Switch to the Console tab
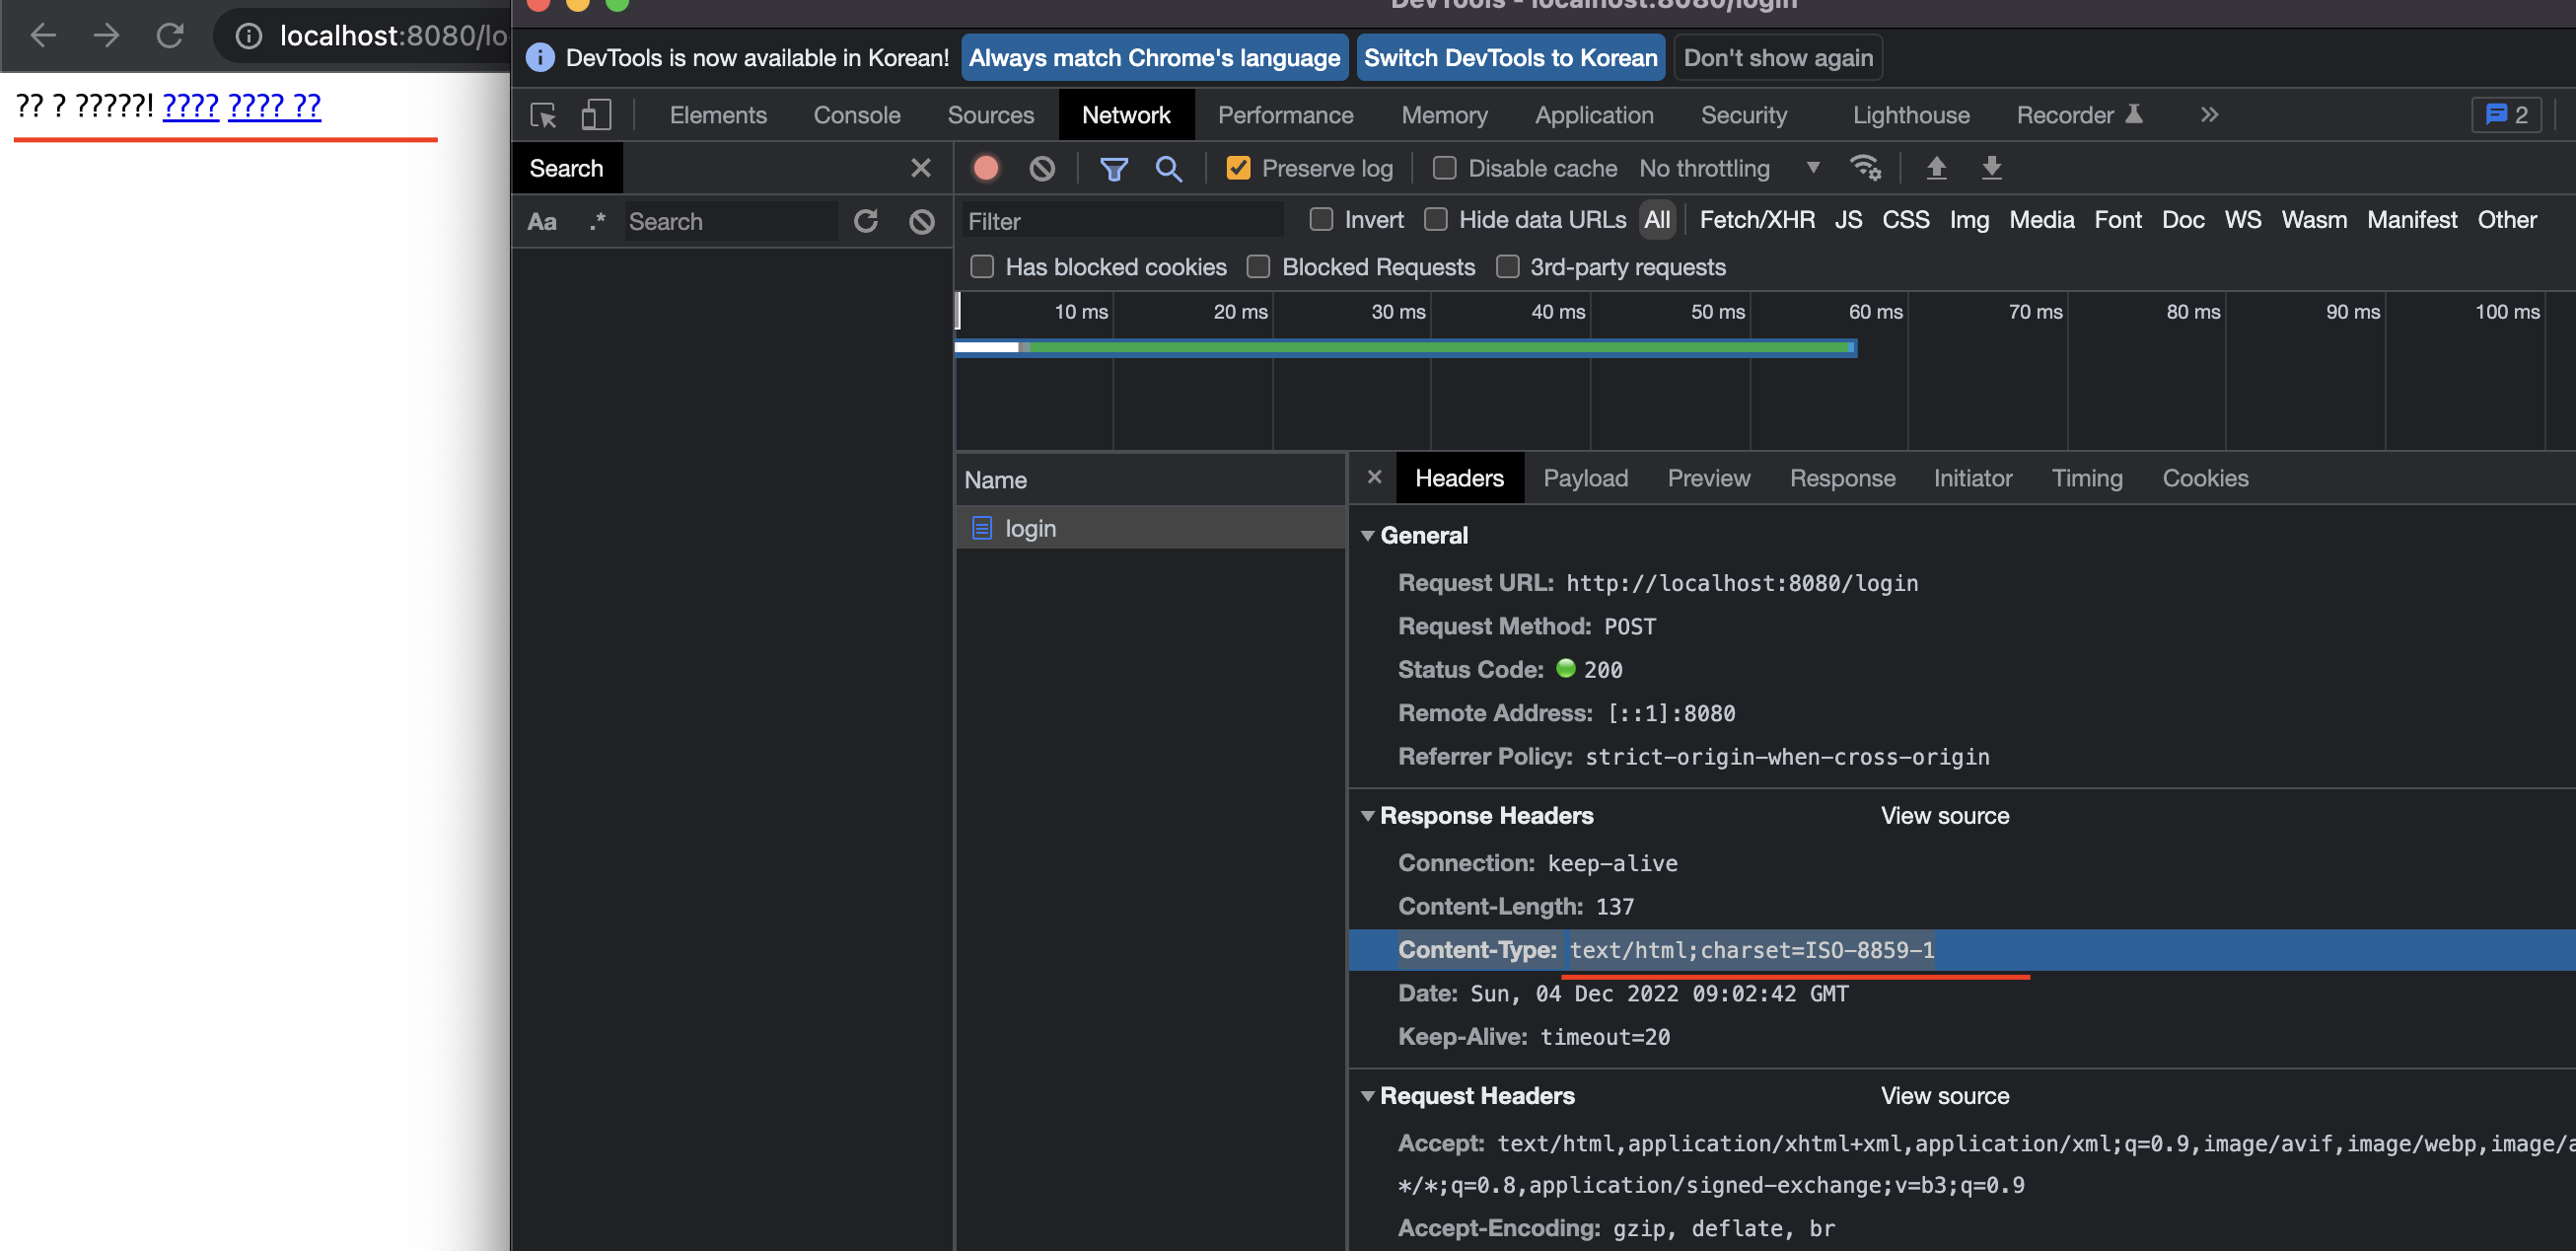The height and width of the screenshot is (1251, 2576). (x=856, y=116)
